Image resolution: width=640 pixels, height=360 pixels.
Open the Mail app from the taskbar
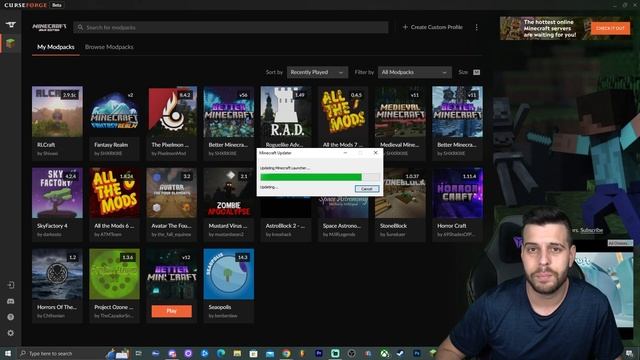(x=270, y=353)
